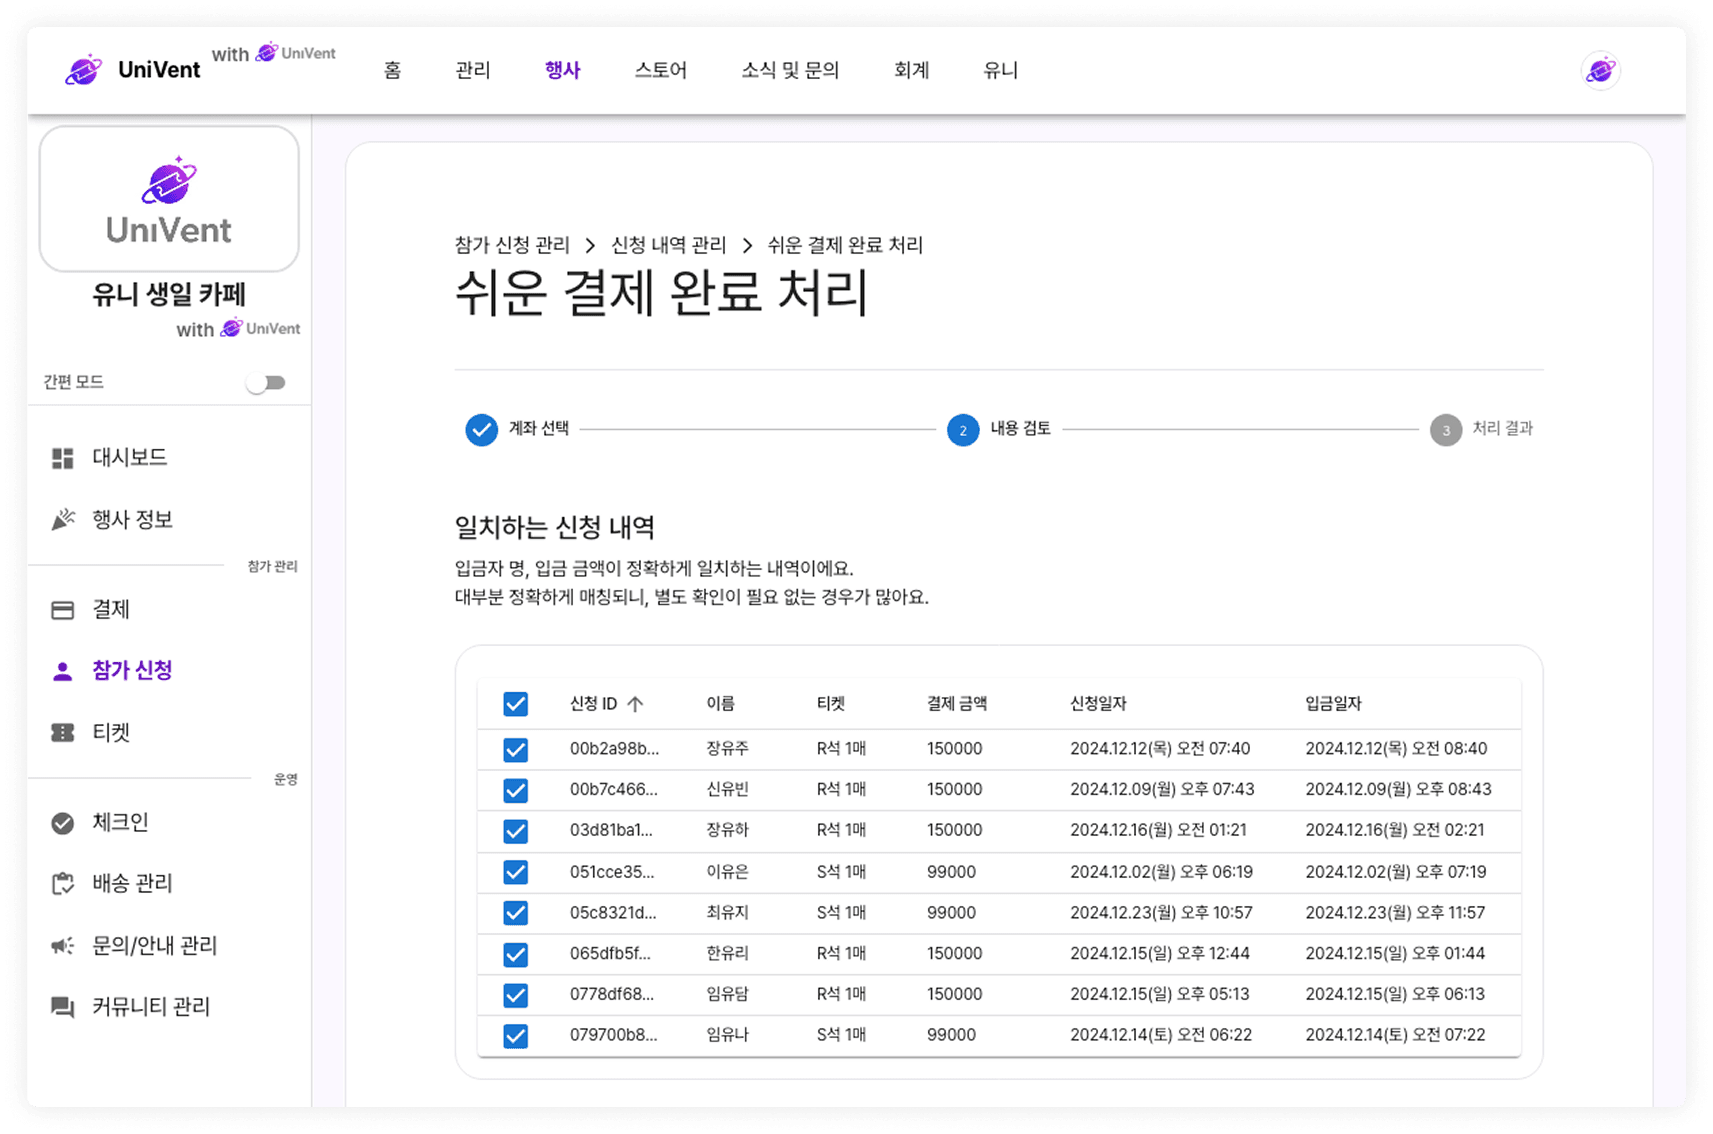Uncheck the row for 임유담

click(515, 995)
